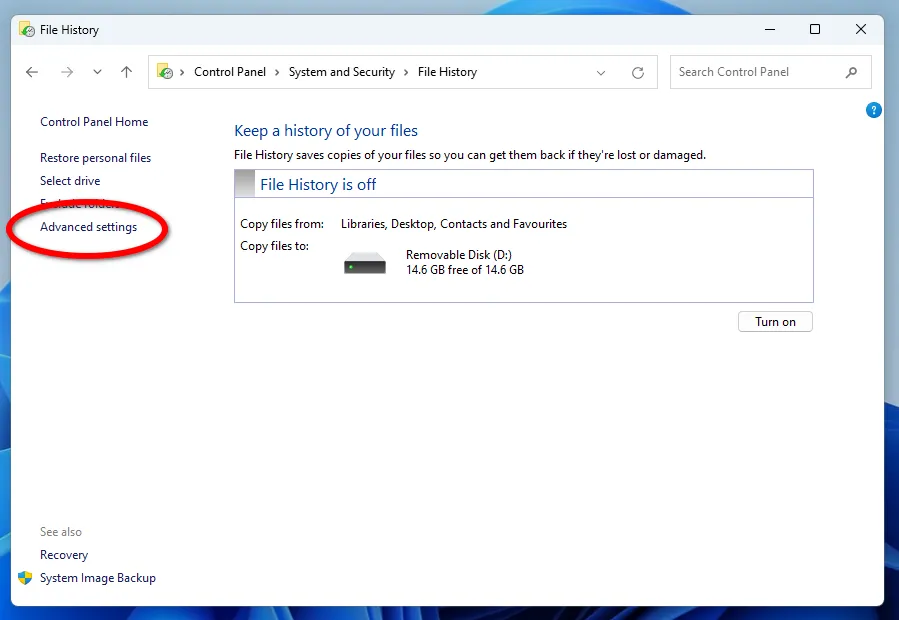Click the search magnifier icon

pos(851,72)
